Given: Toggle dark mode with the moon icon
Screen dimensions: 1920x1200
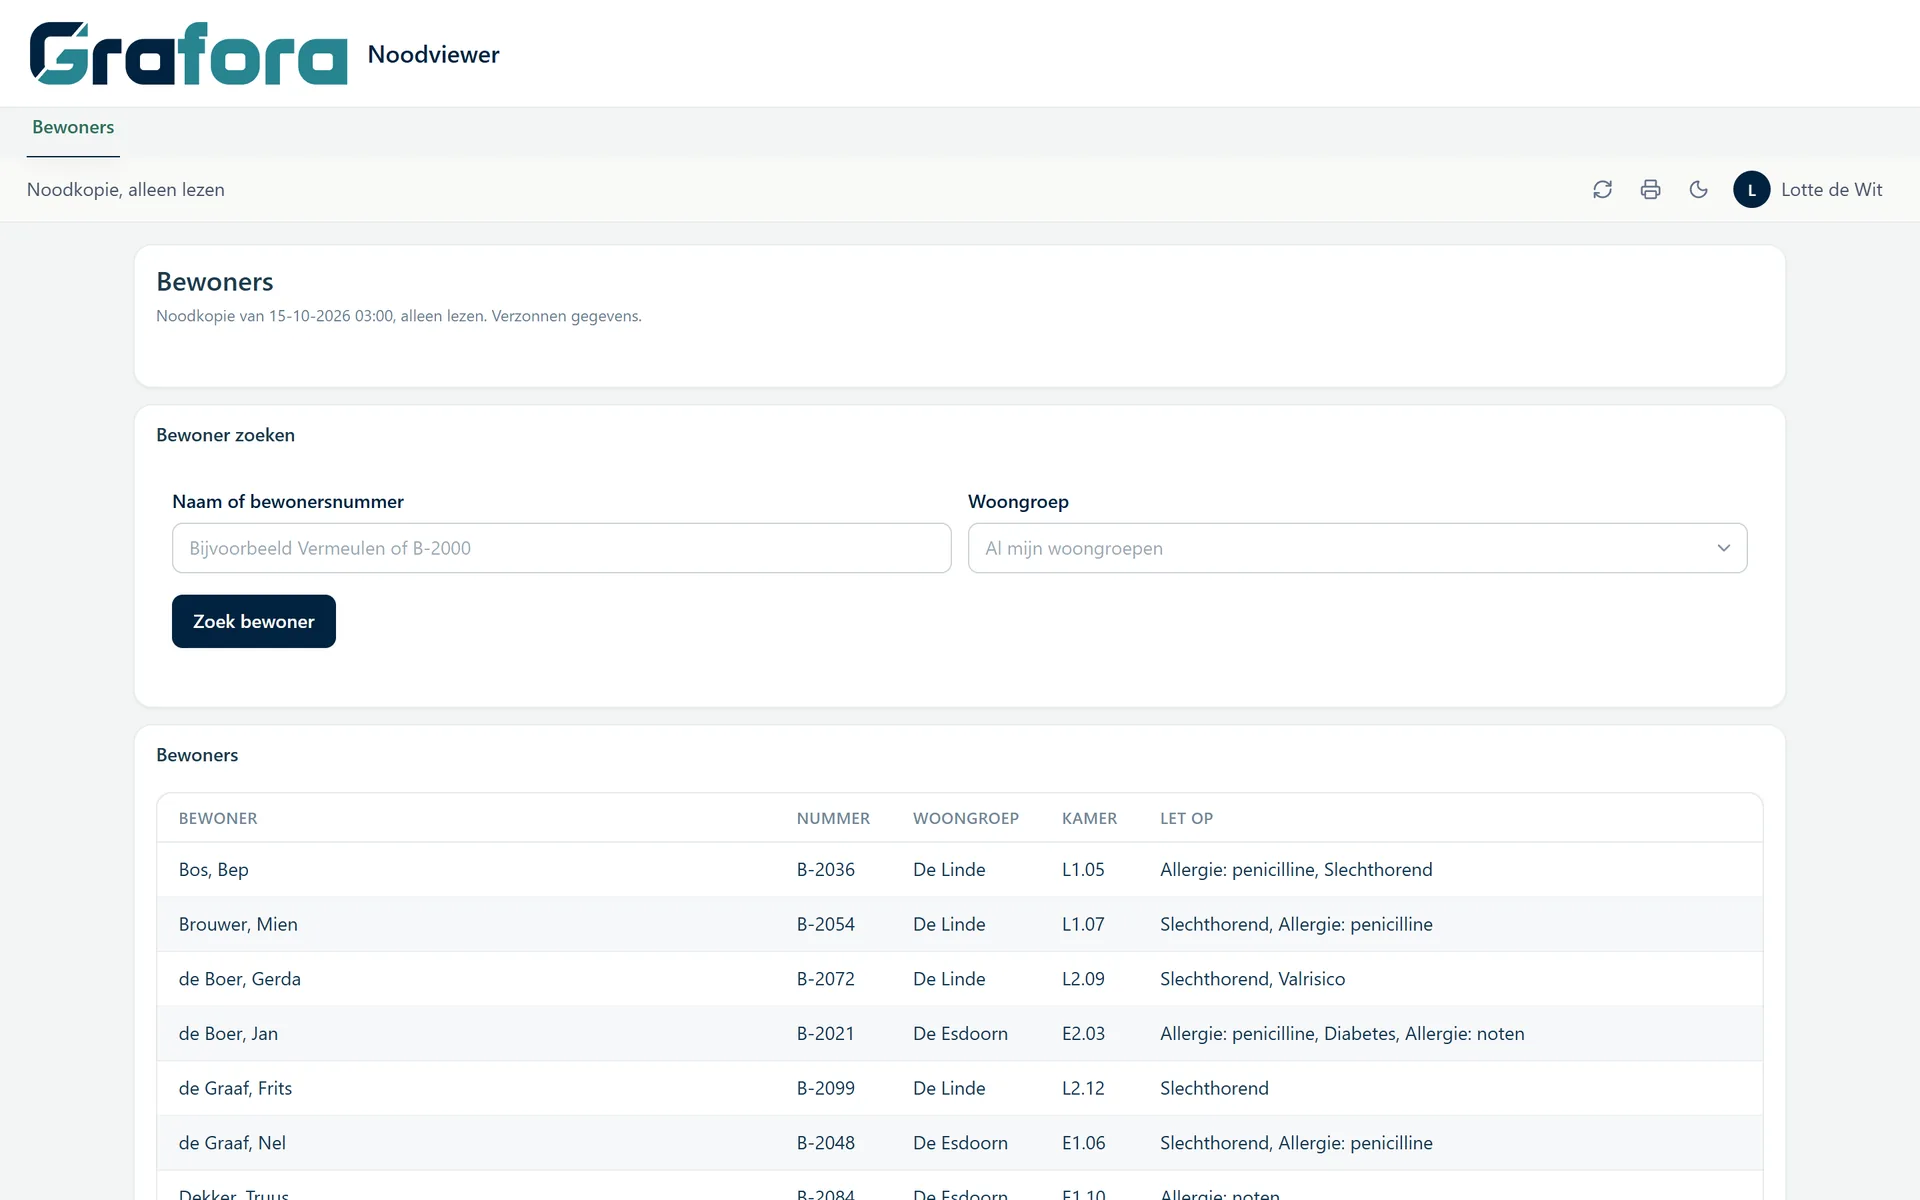Looking at the screenshot, I should click(1698, 190).
